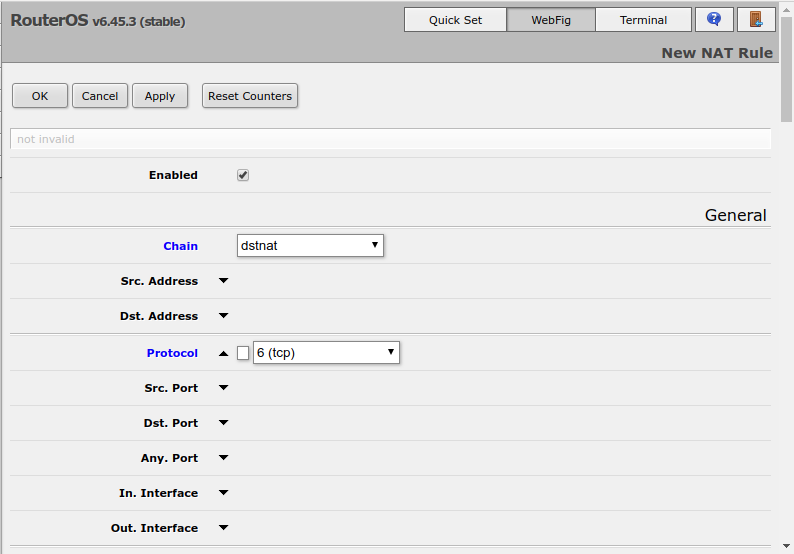This screenshot has width=794, height=554.
Task: Click the Protocol label link
Action: 172,353
